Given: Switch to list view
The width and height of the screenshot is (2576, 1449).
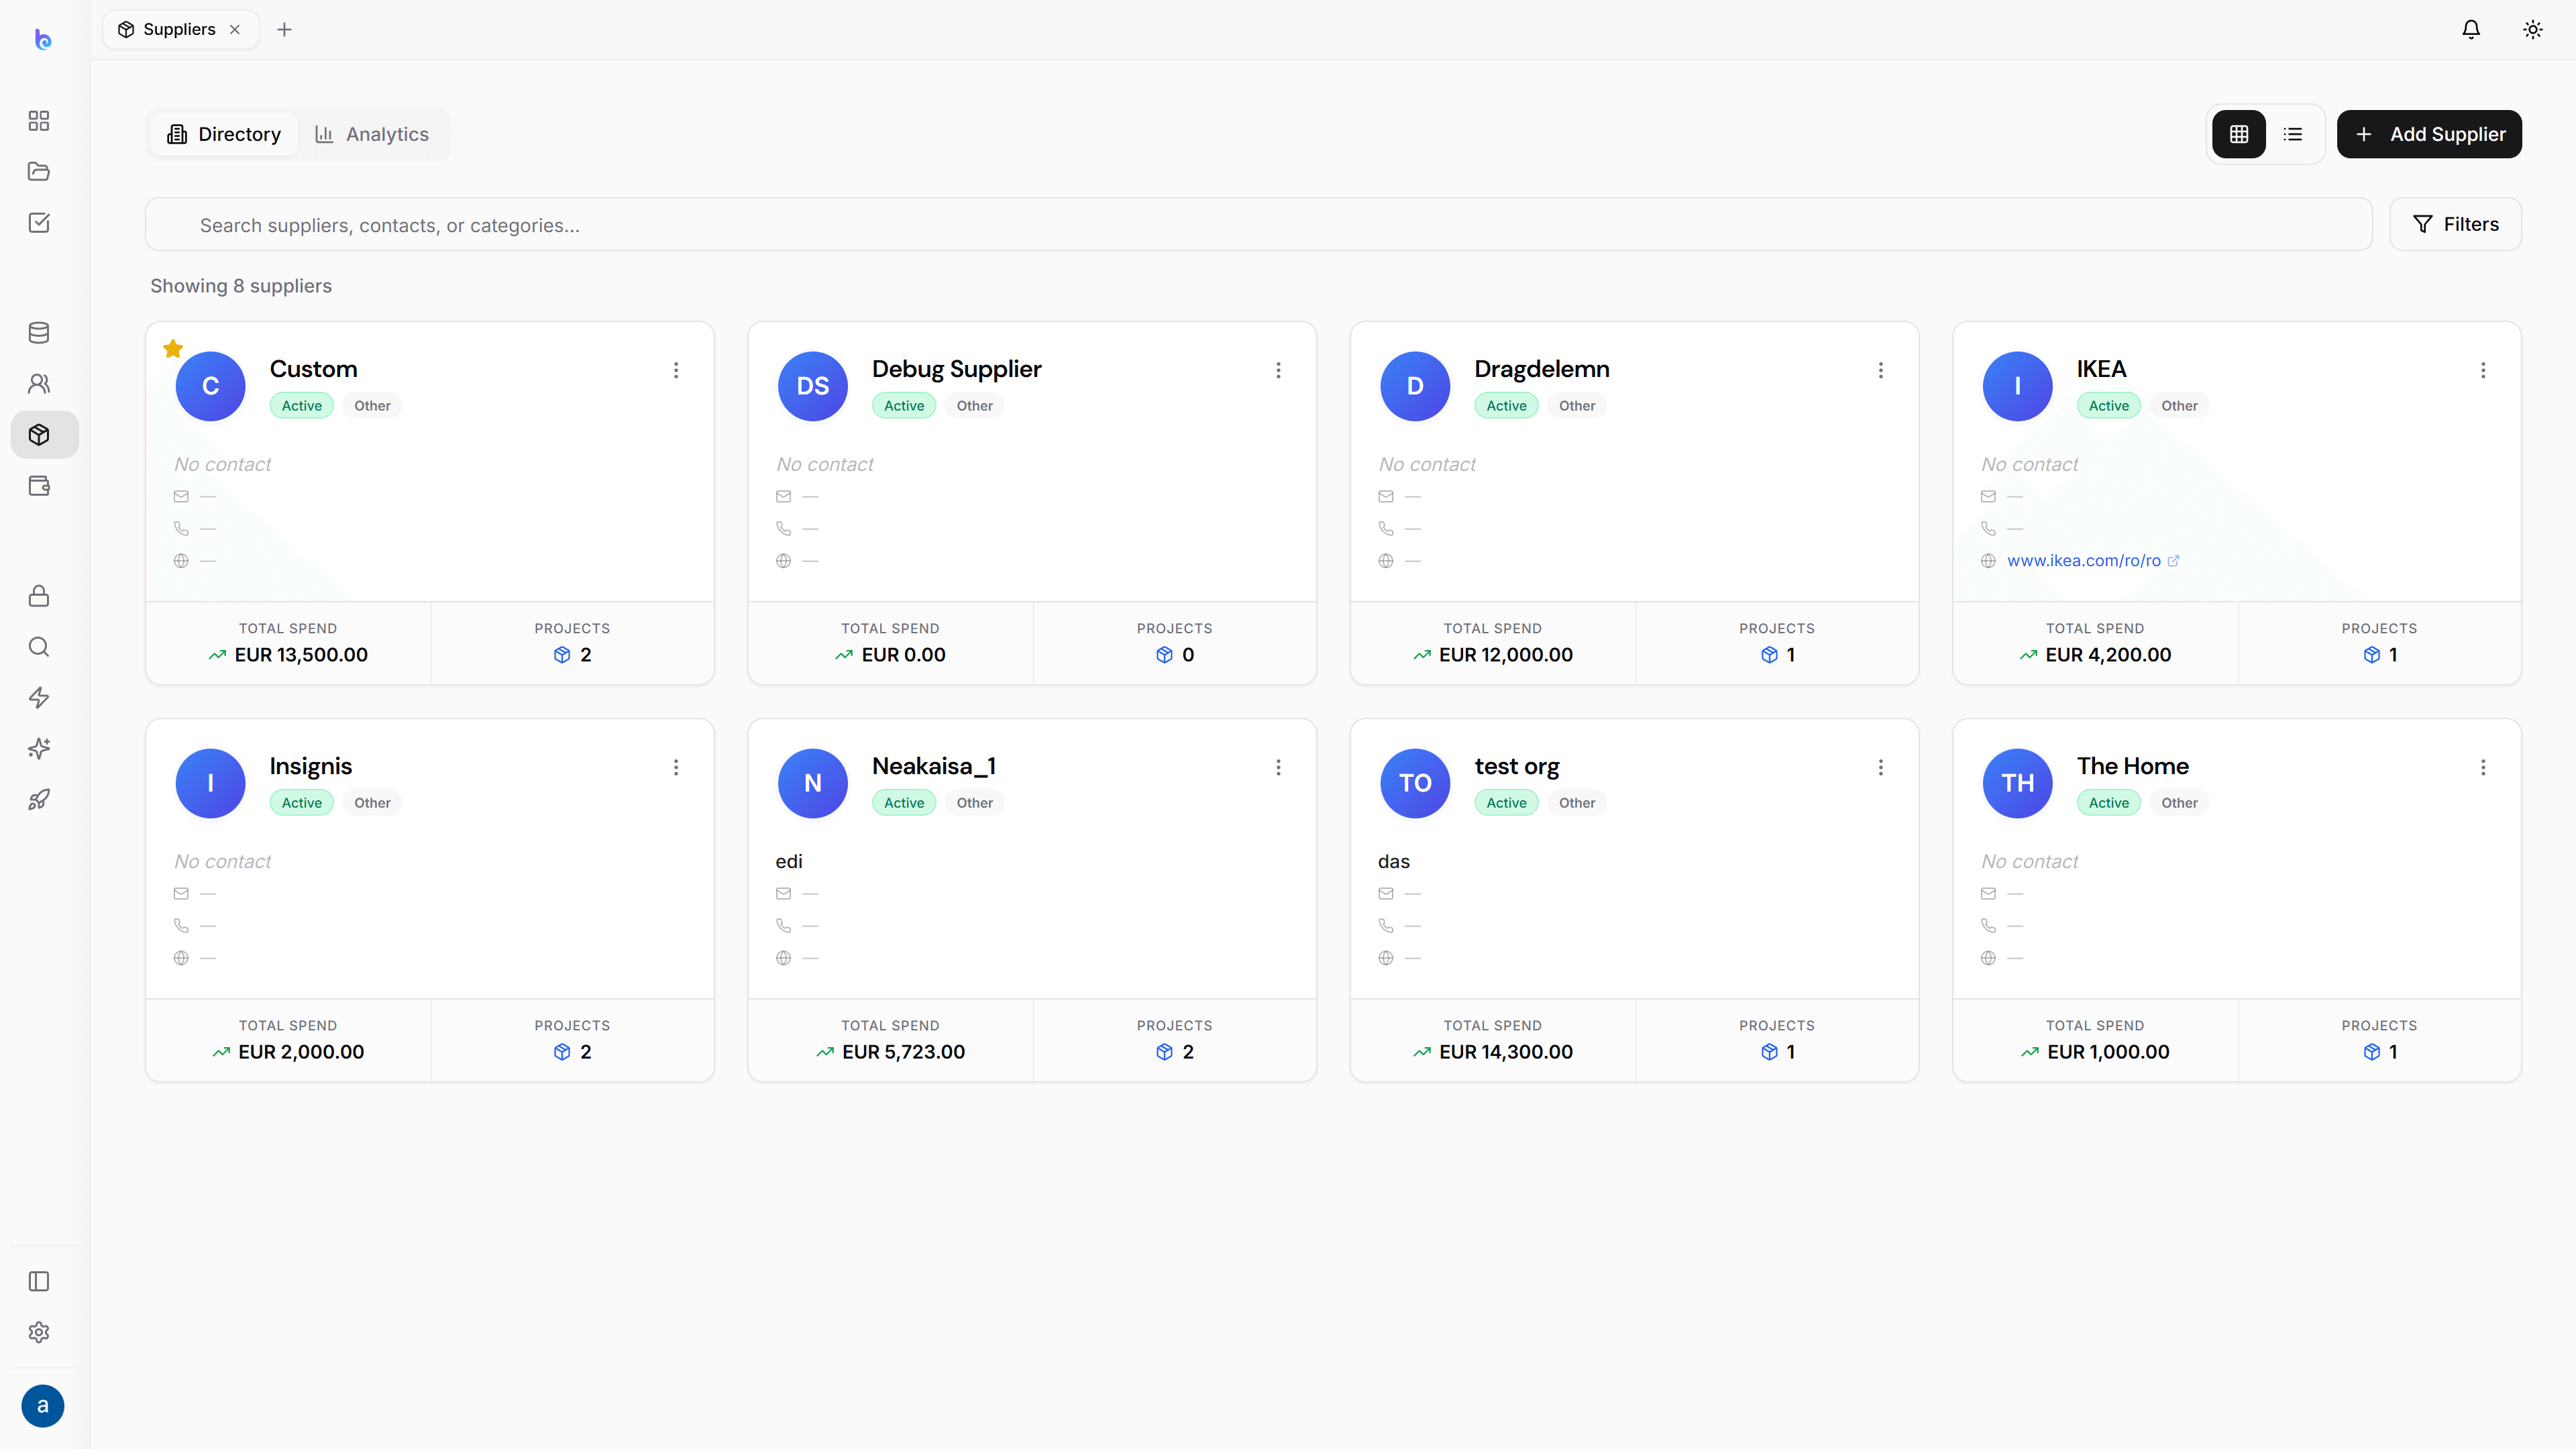Looking at the screenshot, I should point(2293,134).
